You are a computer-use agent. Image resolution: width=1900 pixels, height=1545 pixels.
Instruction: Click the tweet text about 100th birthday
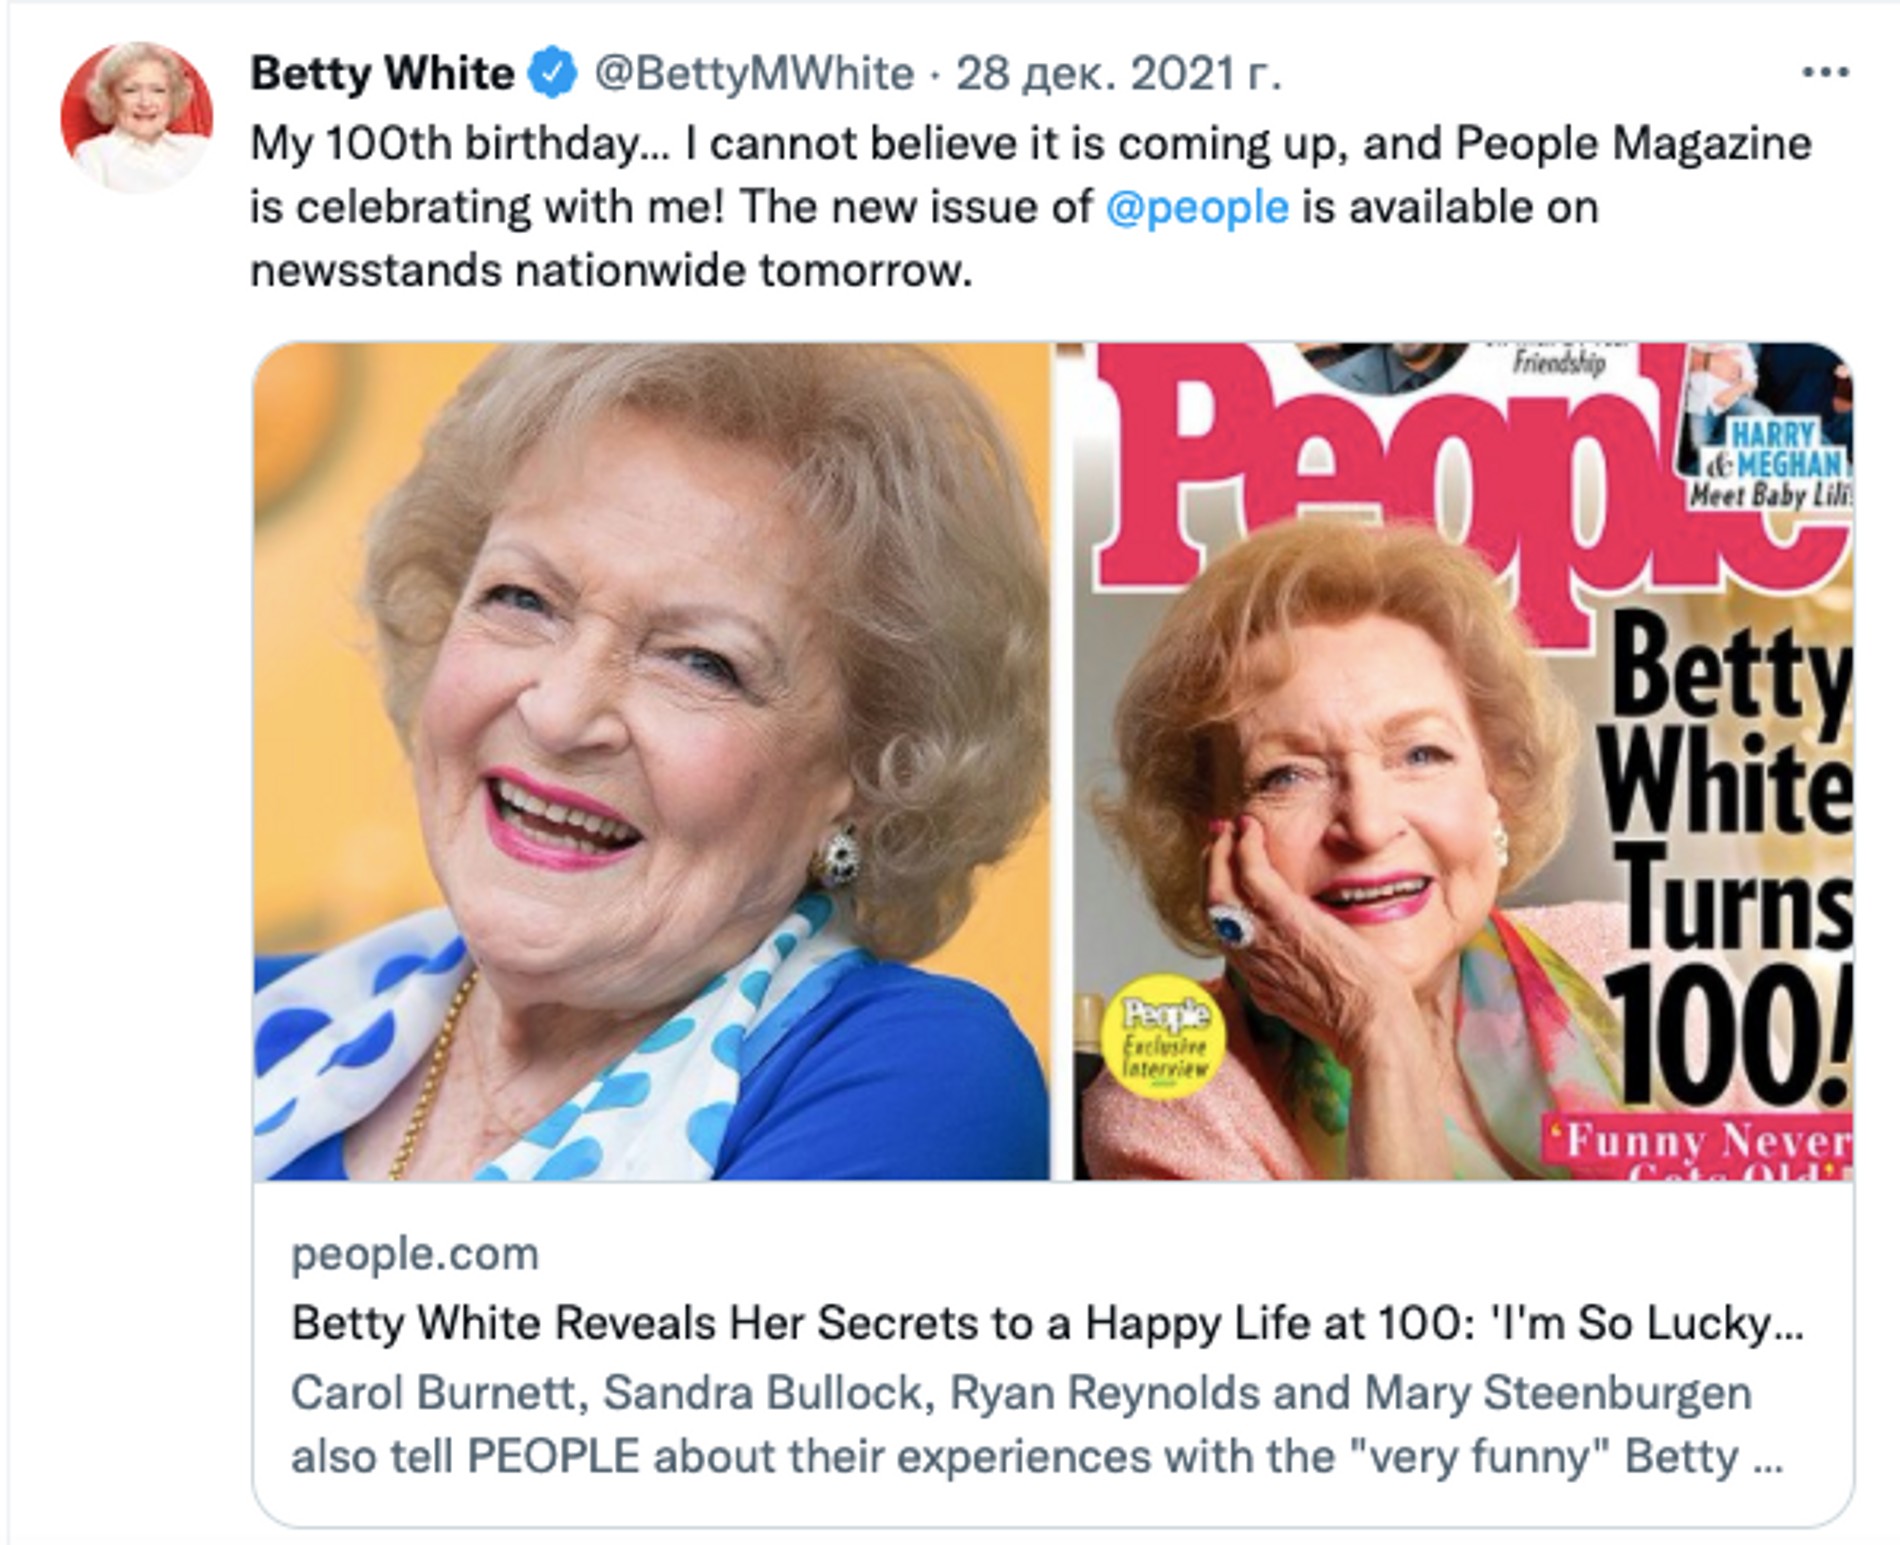pyautogui.click(x=1030, y=145)
